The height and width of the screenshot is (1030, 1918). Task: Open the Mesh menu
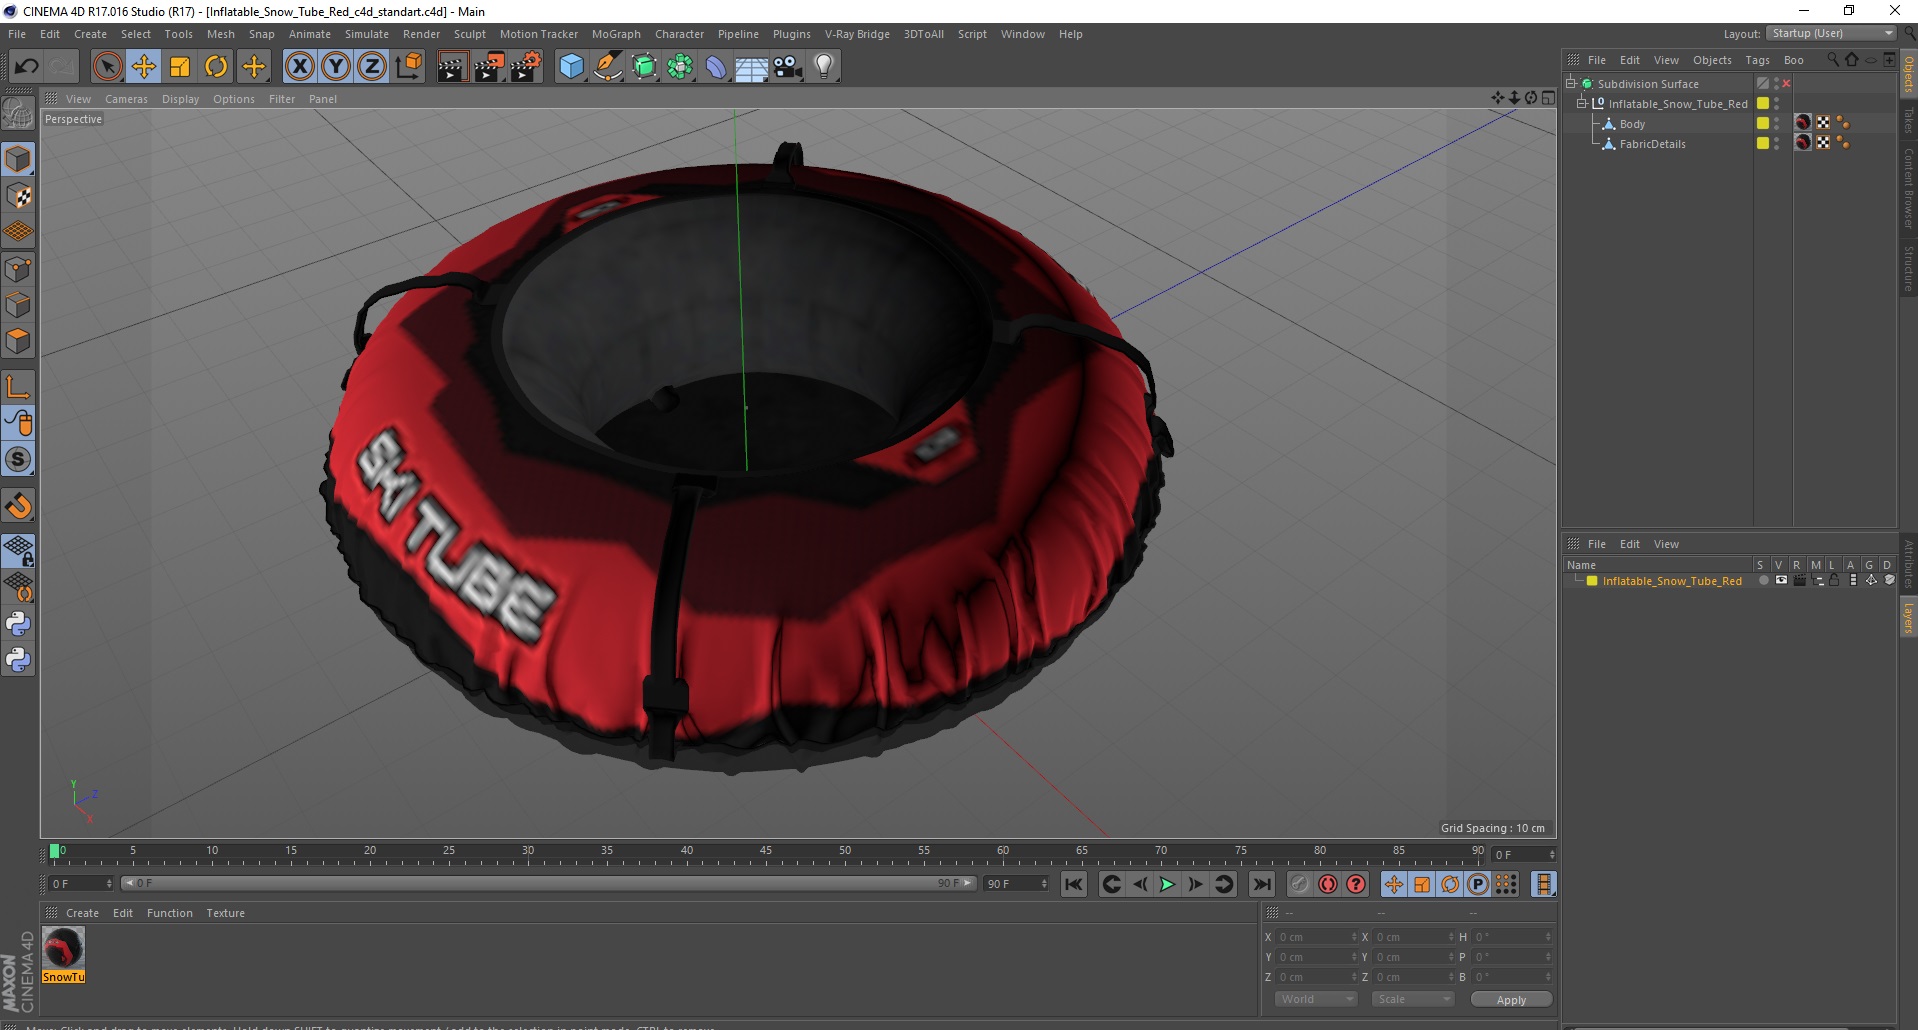pos(220,34)
